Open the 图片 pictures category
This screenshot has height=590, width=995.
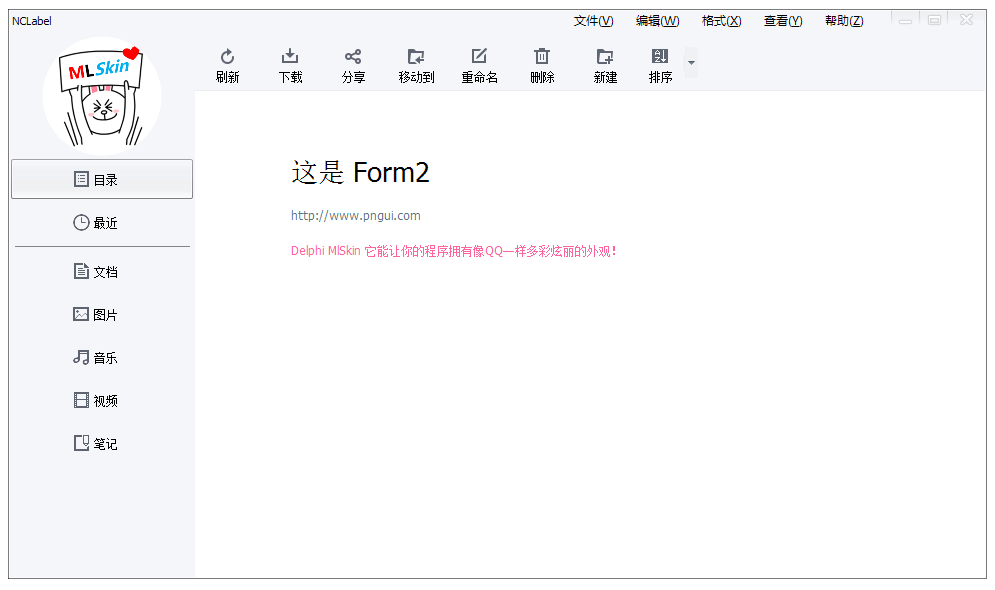pos(102,315)
